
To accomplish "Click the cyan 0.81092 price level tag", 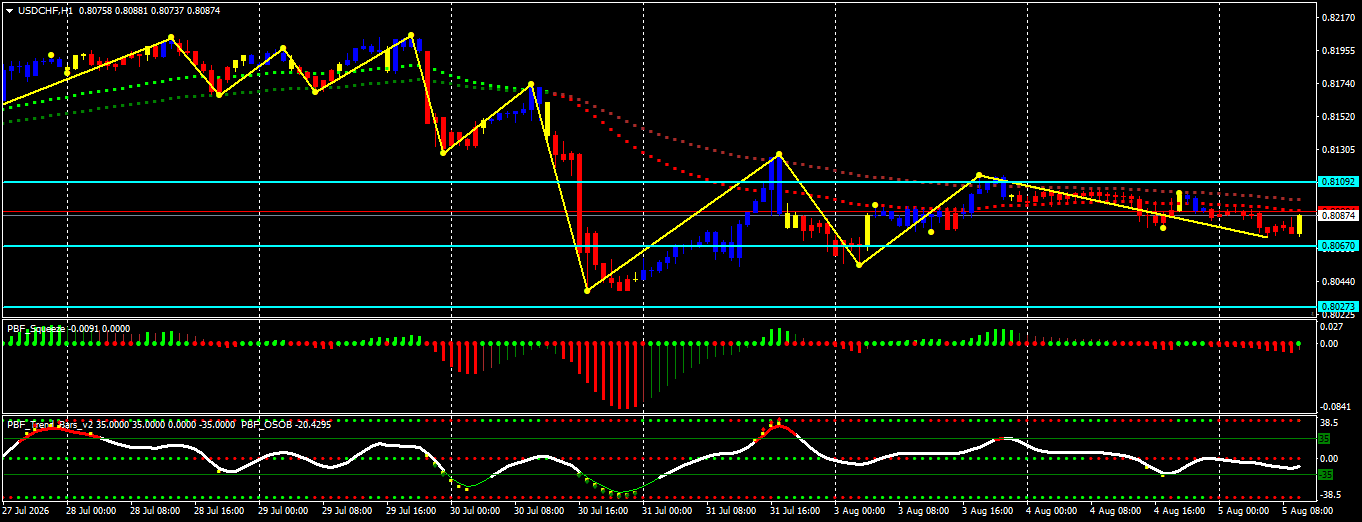I will [1337, 182].
